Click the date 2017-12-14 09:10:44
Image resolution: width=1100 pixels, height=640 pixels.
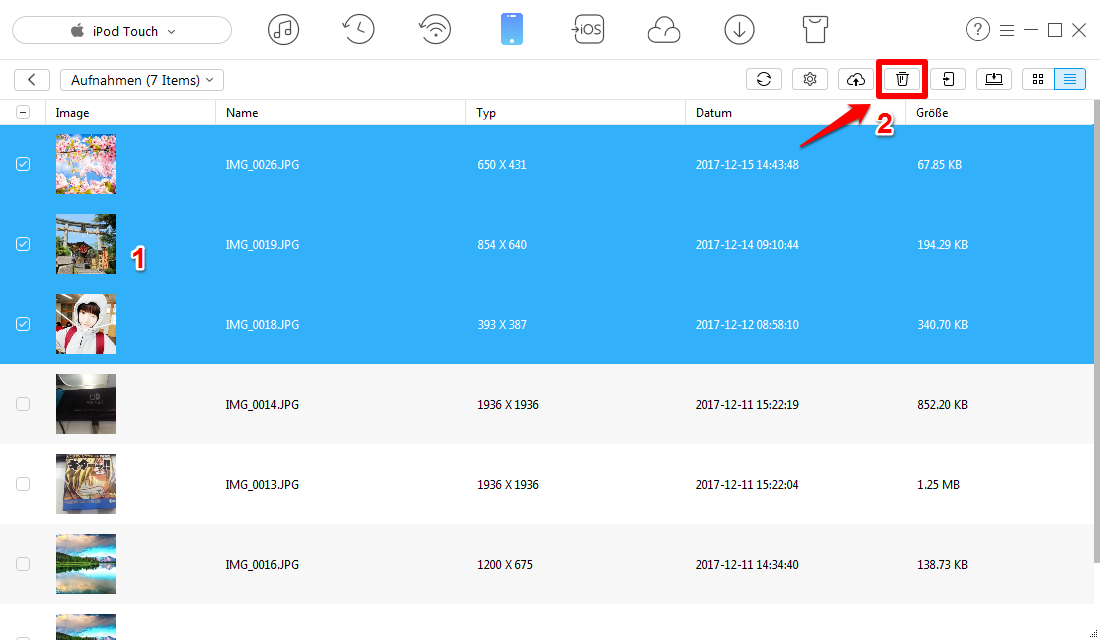pos(747,245)
